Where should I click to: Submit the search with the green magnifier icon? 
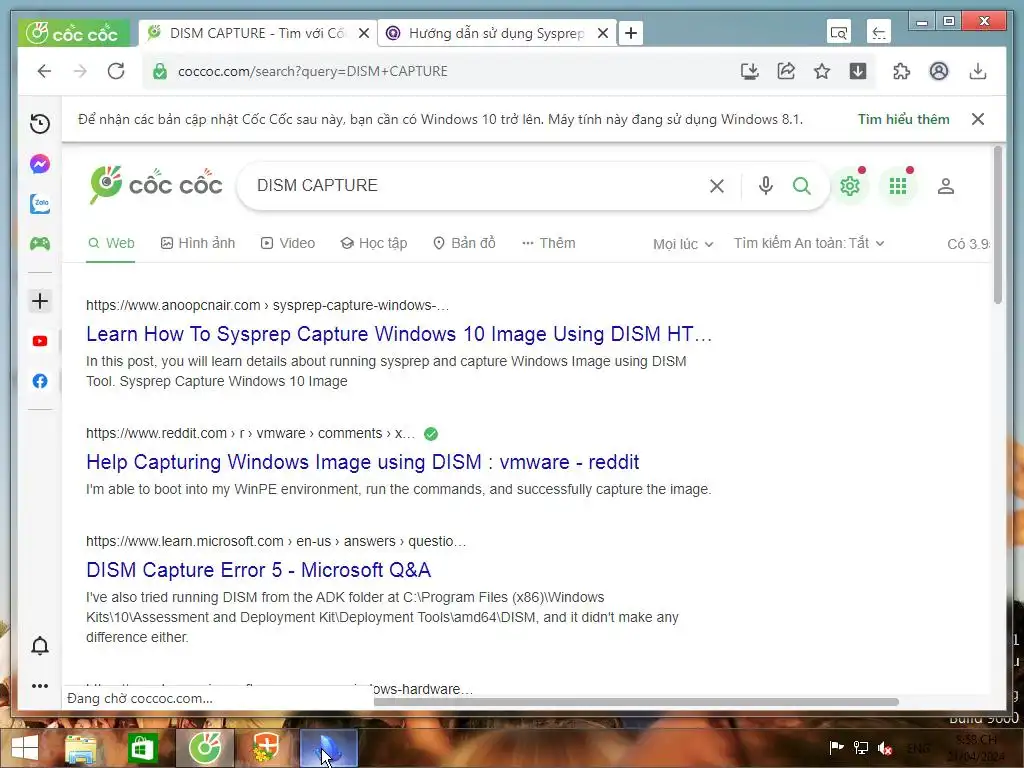click(x=802, y=186)
